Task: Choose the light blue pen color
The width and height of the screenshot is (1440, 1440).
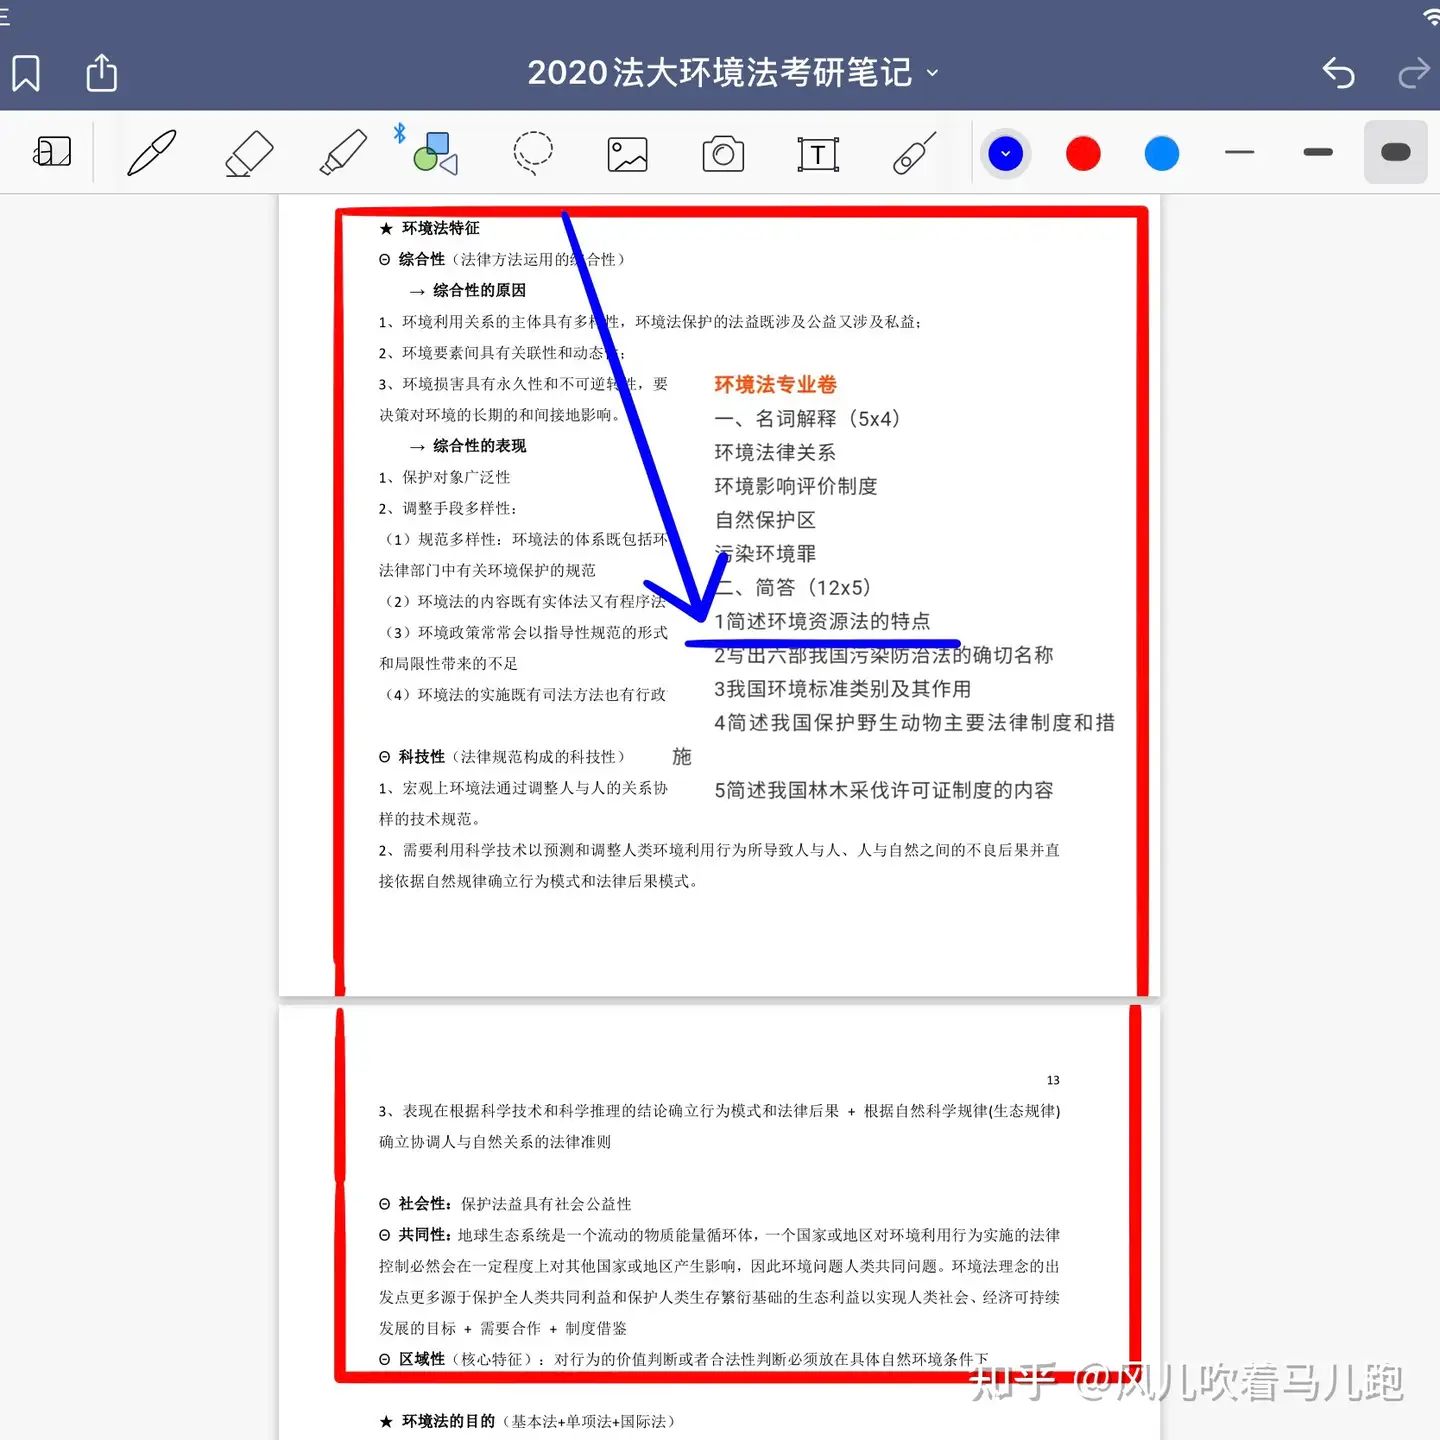Action: point(1161,154)
